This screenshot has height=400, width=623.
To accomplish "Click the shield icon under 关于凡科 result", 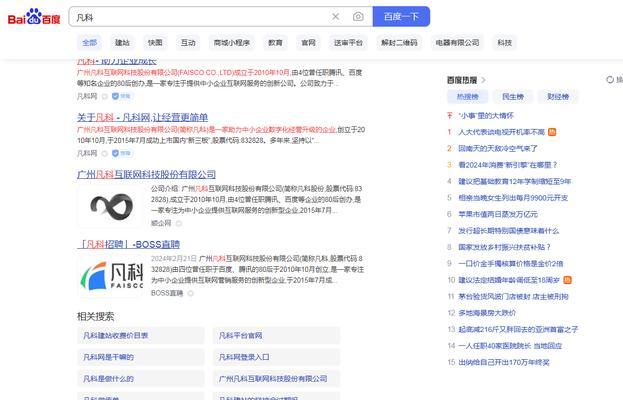I will click(x=115, y=153).
